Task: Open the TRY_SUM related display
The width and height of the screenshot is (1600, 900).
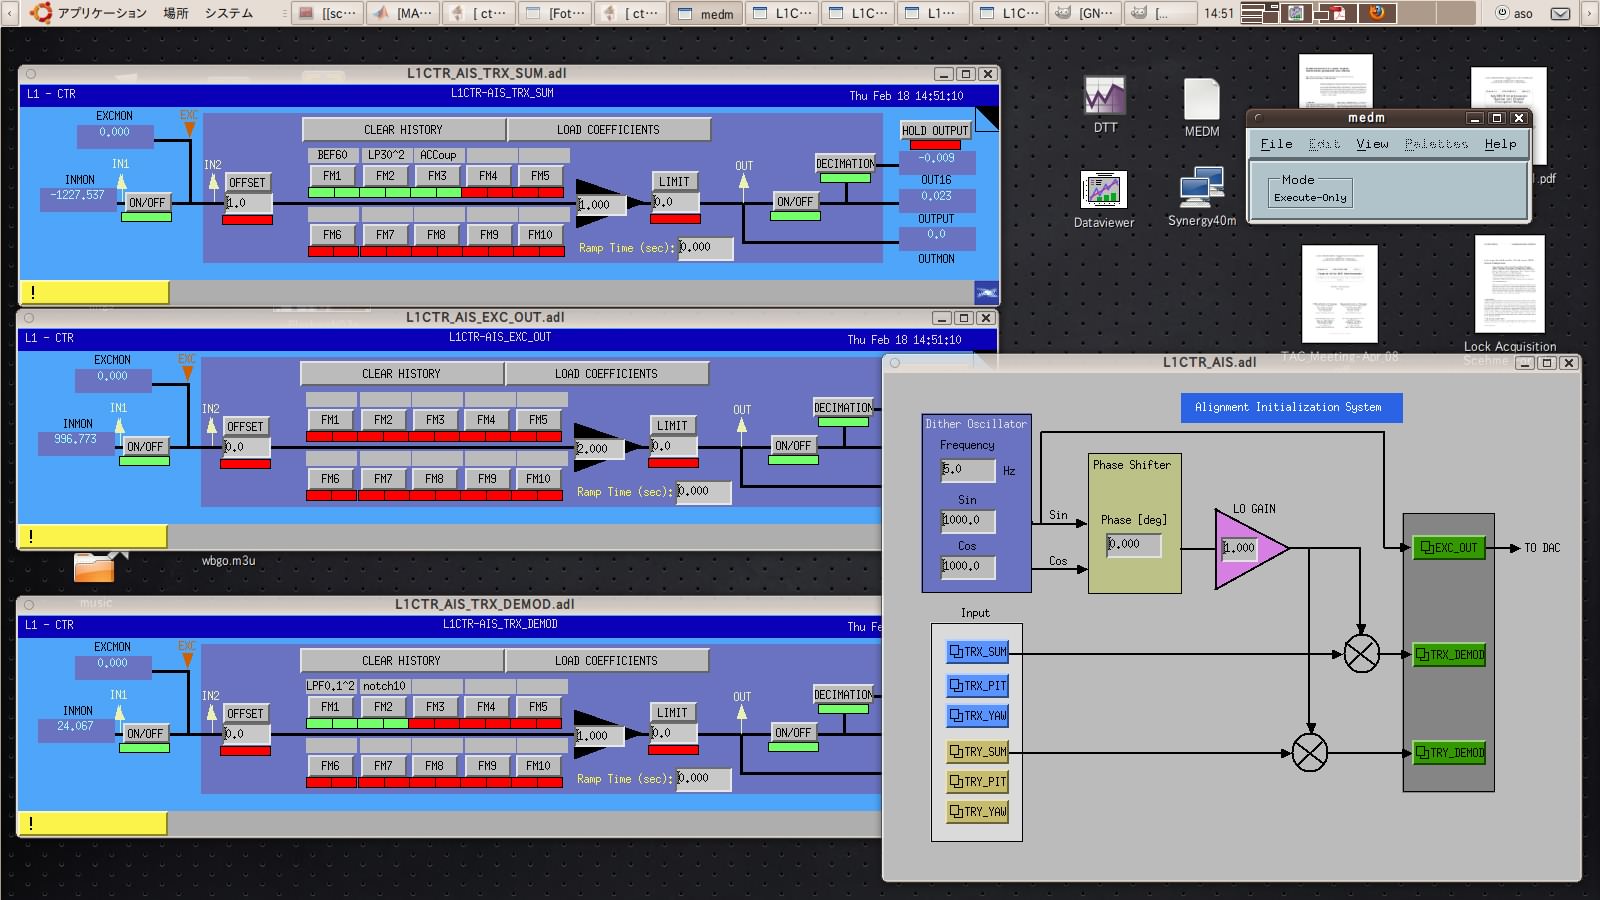Action: (978, 752)
